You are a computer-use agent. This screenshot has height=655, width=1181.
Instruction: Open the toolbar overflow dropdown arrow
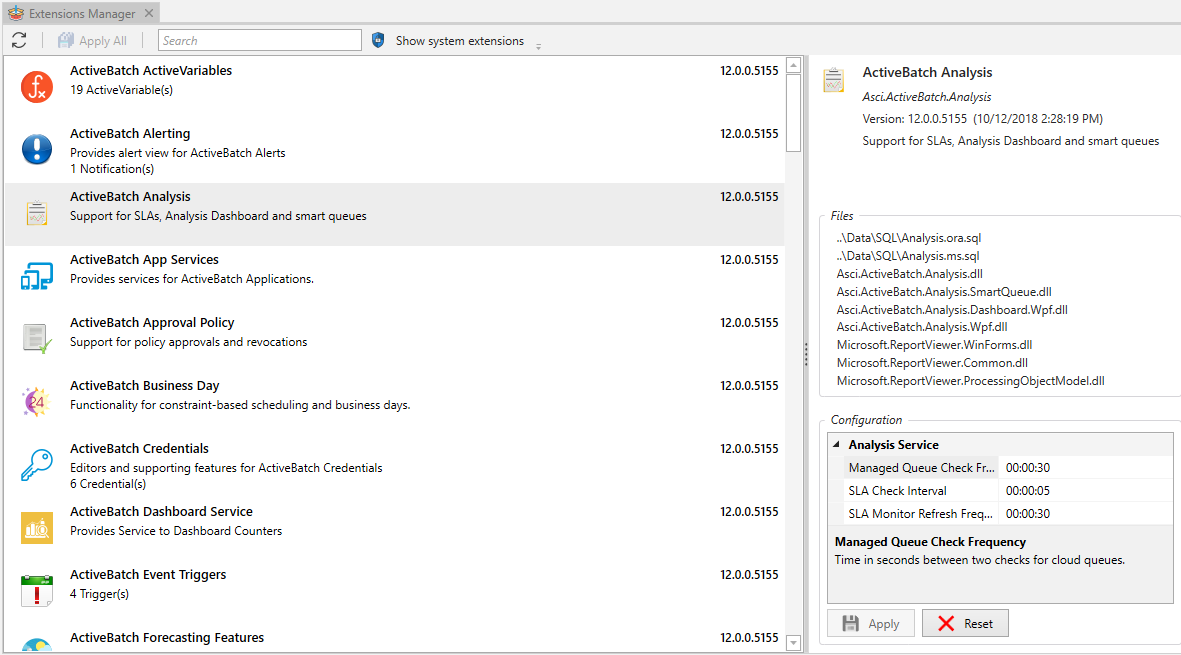(x=539, y=46)
